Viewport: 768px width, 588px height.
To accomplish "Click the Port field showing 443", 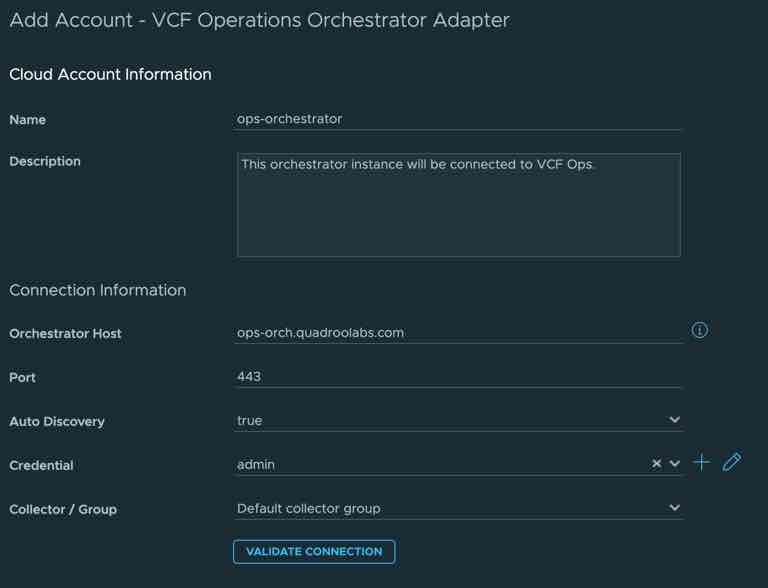I will pyautogui.click(x=457, y=377).
